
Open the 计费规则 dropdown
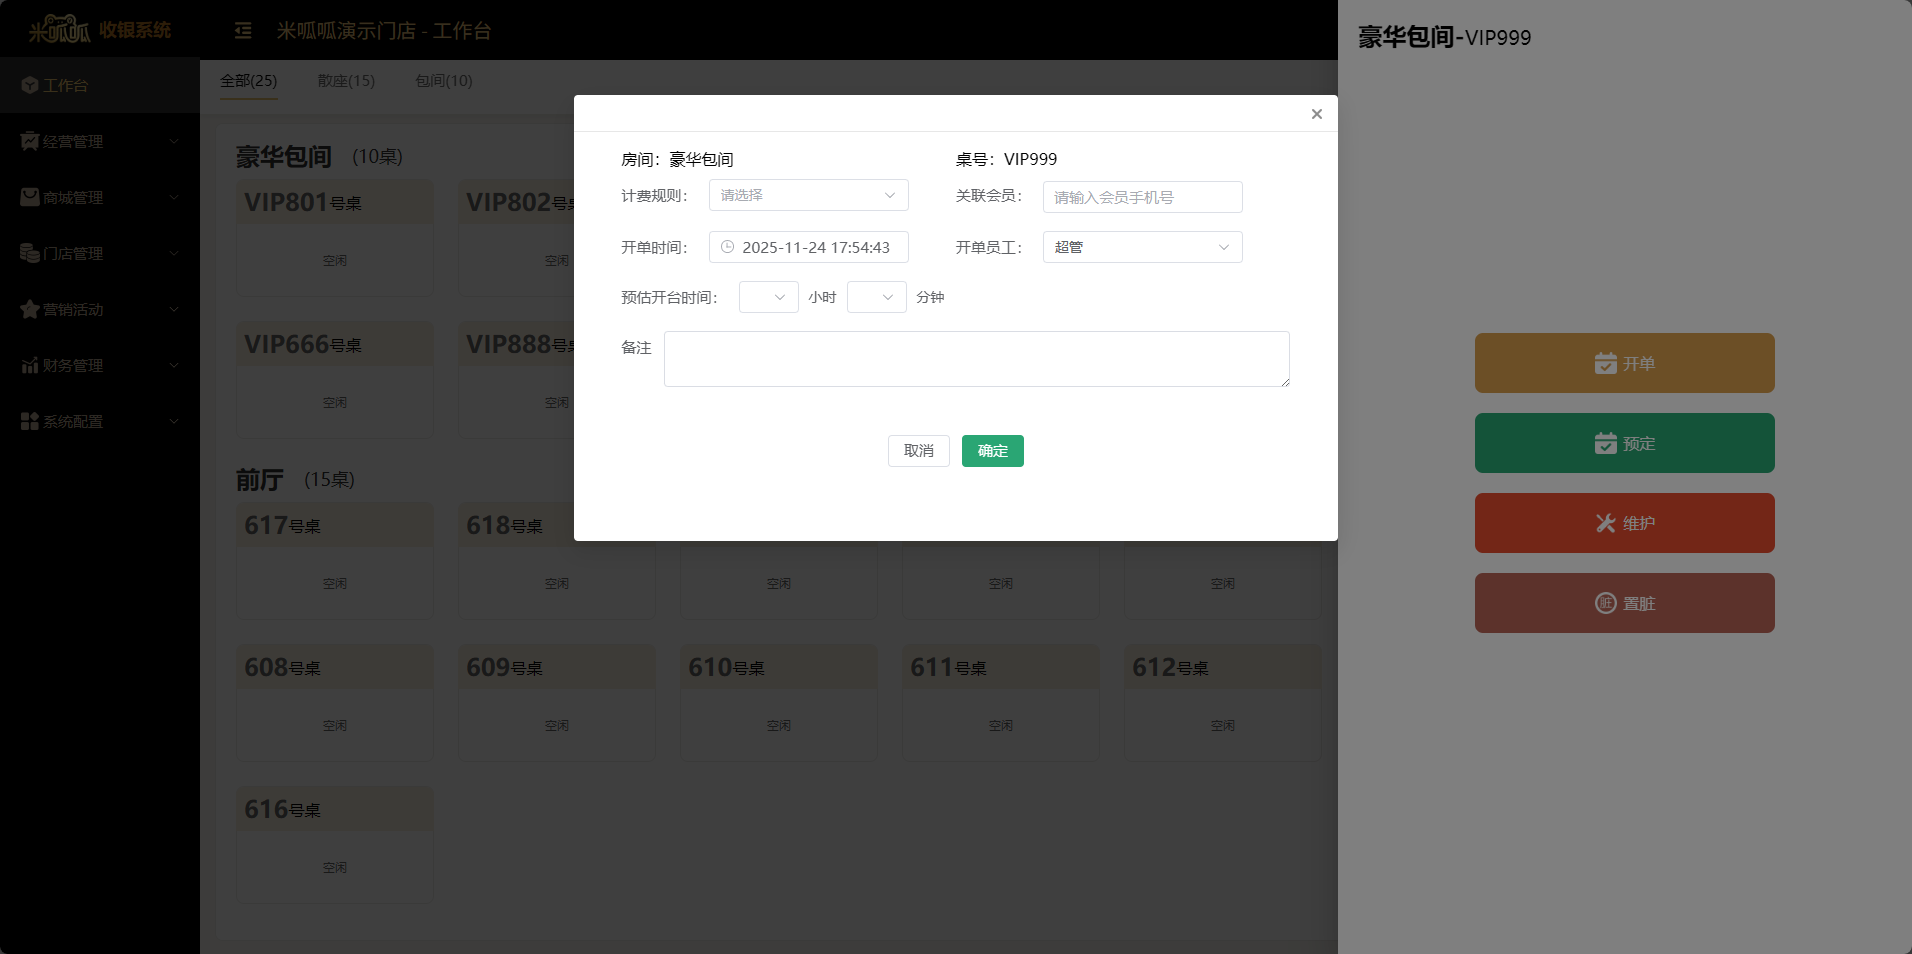coord(808,196)
